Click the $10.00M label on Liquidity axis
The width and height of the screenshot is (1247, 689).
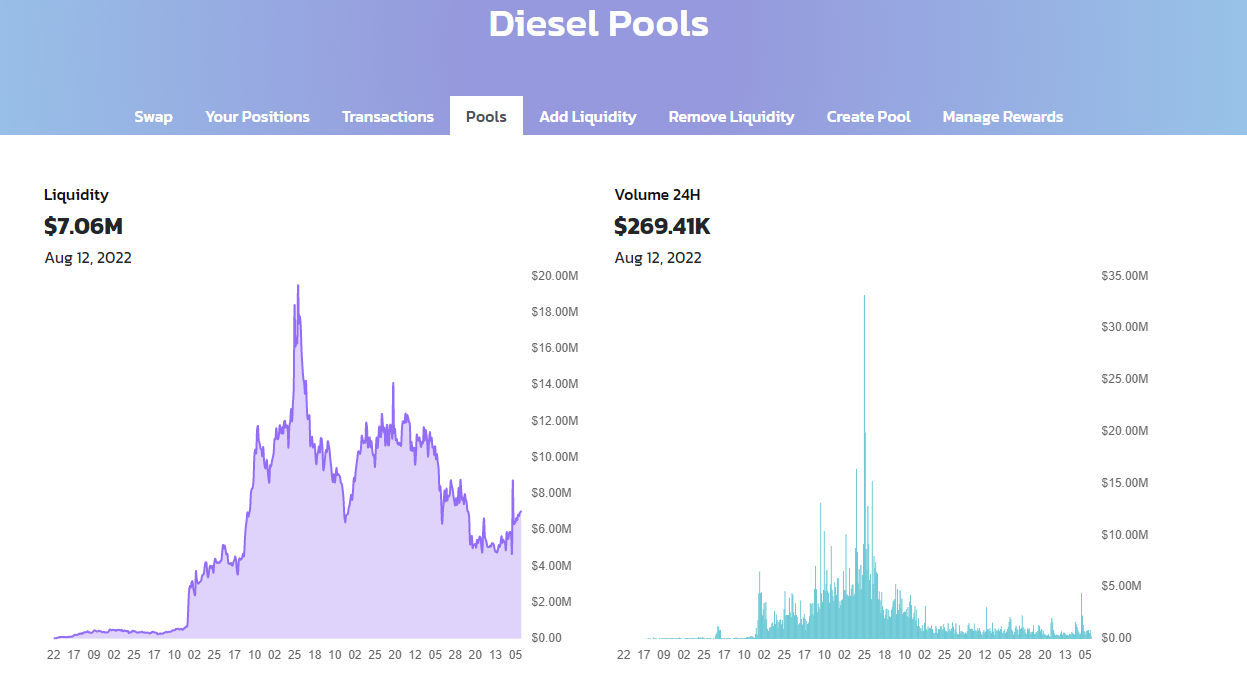553,457
